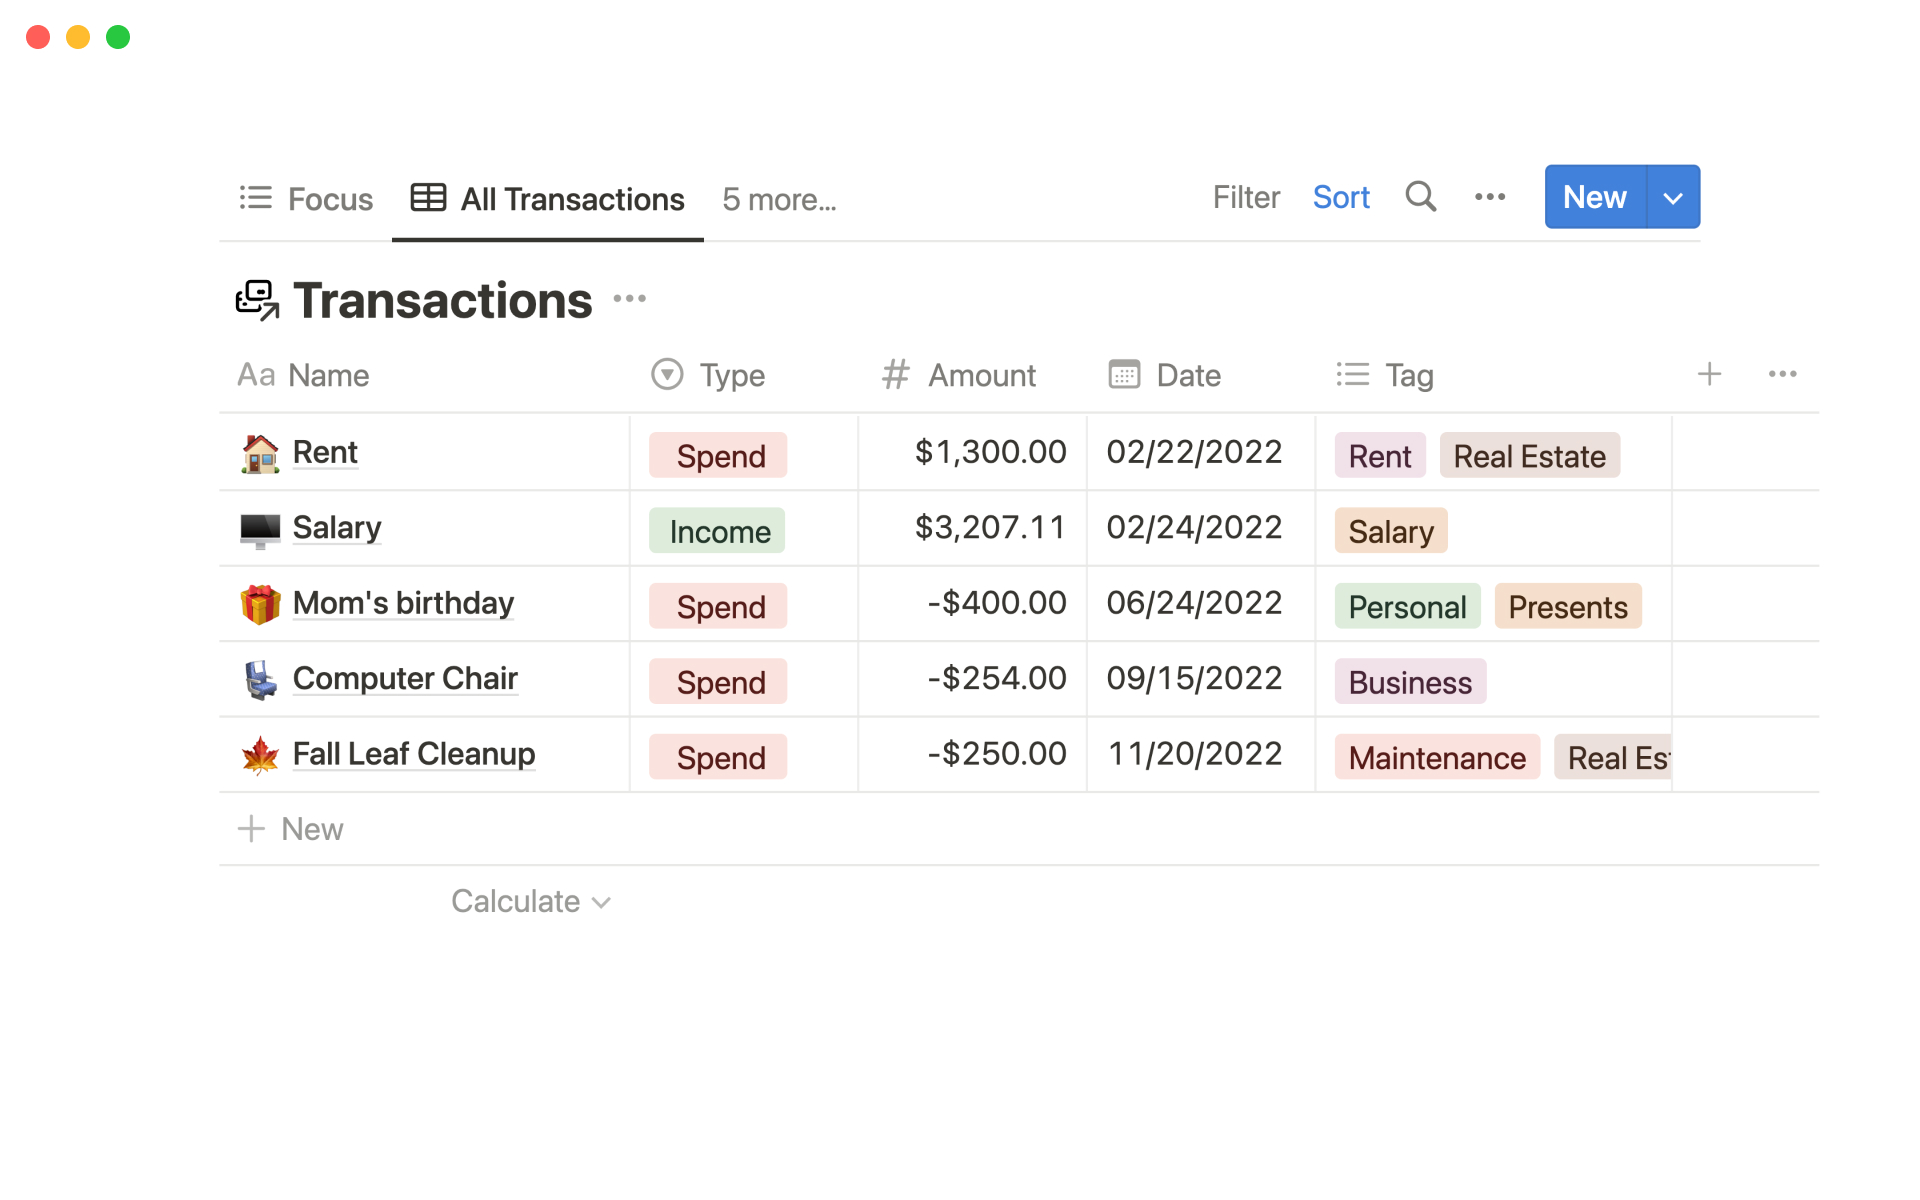Viewport: 1920px width, 1200px height.
Task: Open the view options ellipsis menu
Action: (x=1489, y=197)
